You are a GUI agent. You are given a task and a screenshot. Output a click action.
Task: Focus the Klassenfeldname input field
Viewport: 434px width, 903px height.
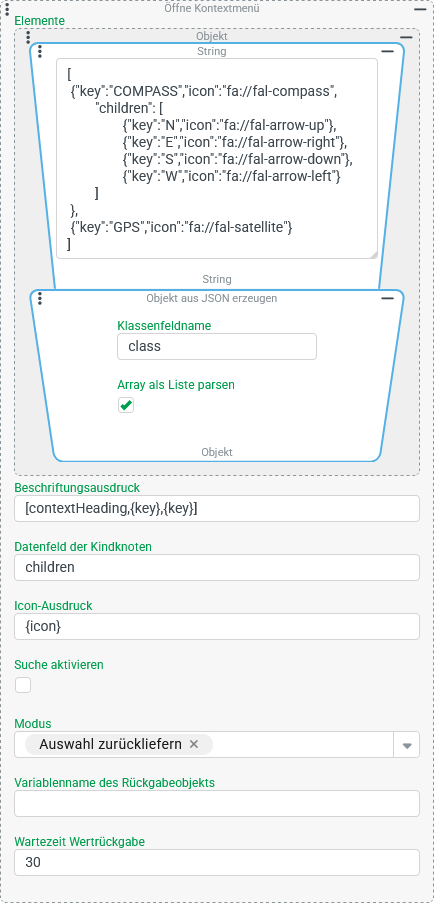click(217, 347)
